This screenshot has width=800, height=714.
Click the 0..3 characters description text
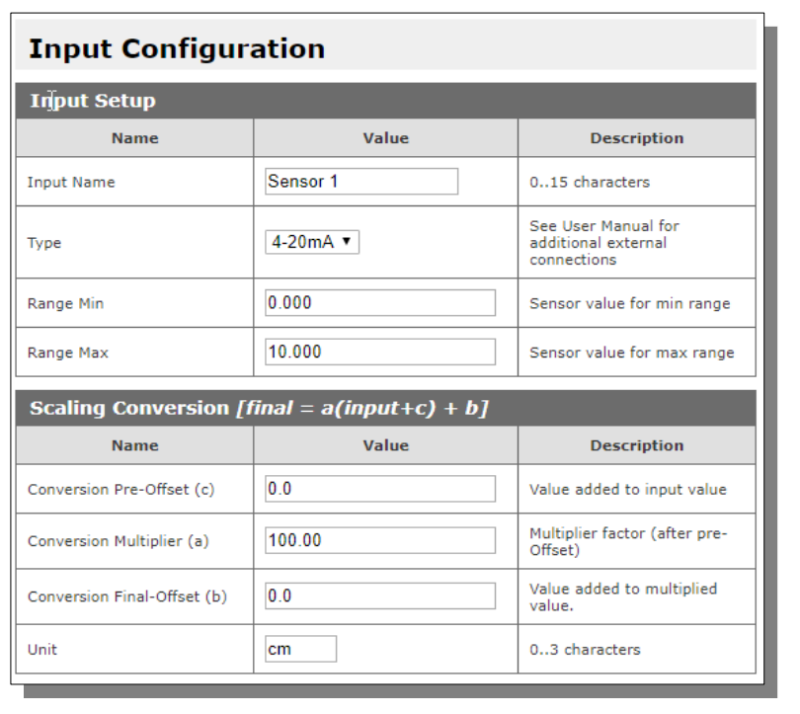[586, 648]
